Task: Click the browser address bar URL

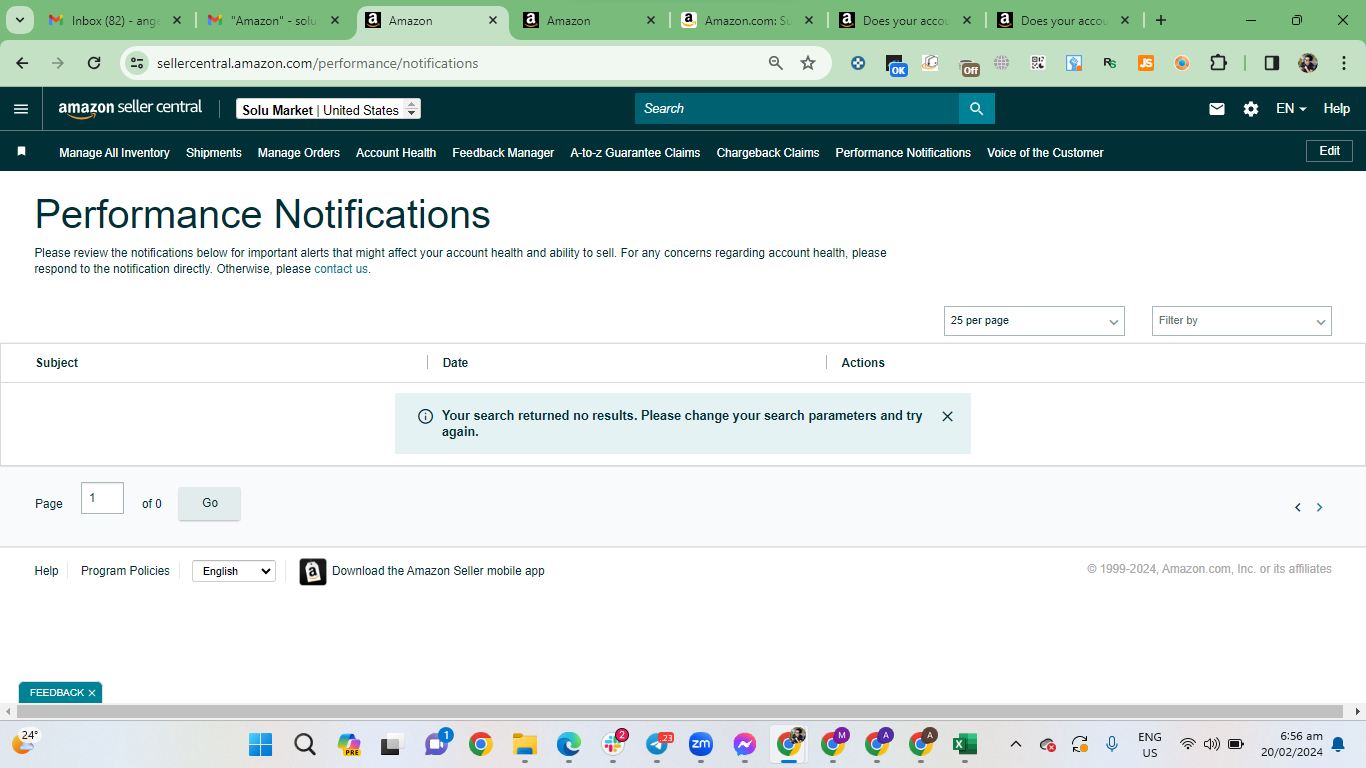Action: pos(318,63)
